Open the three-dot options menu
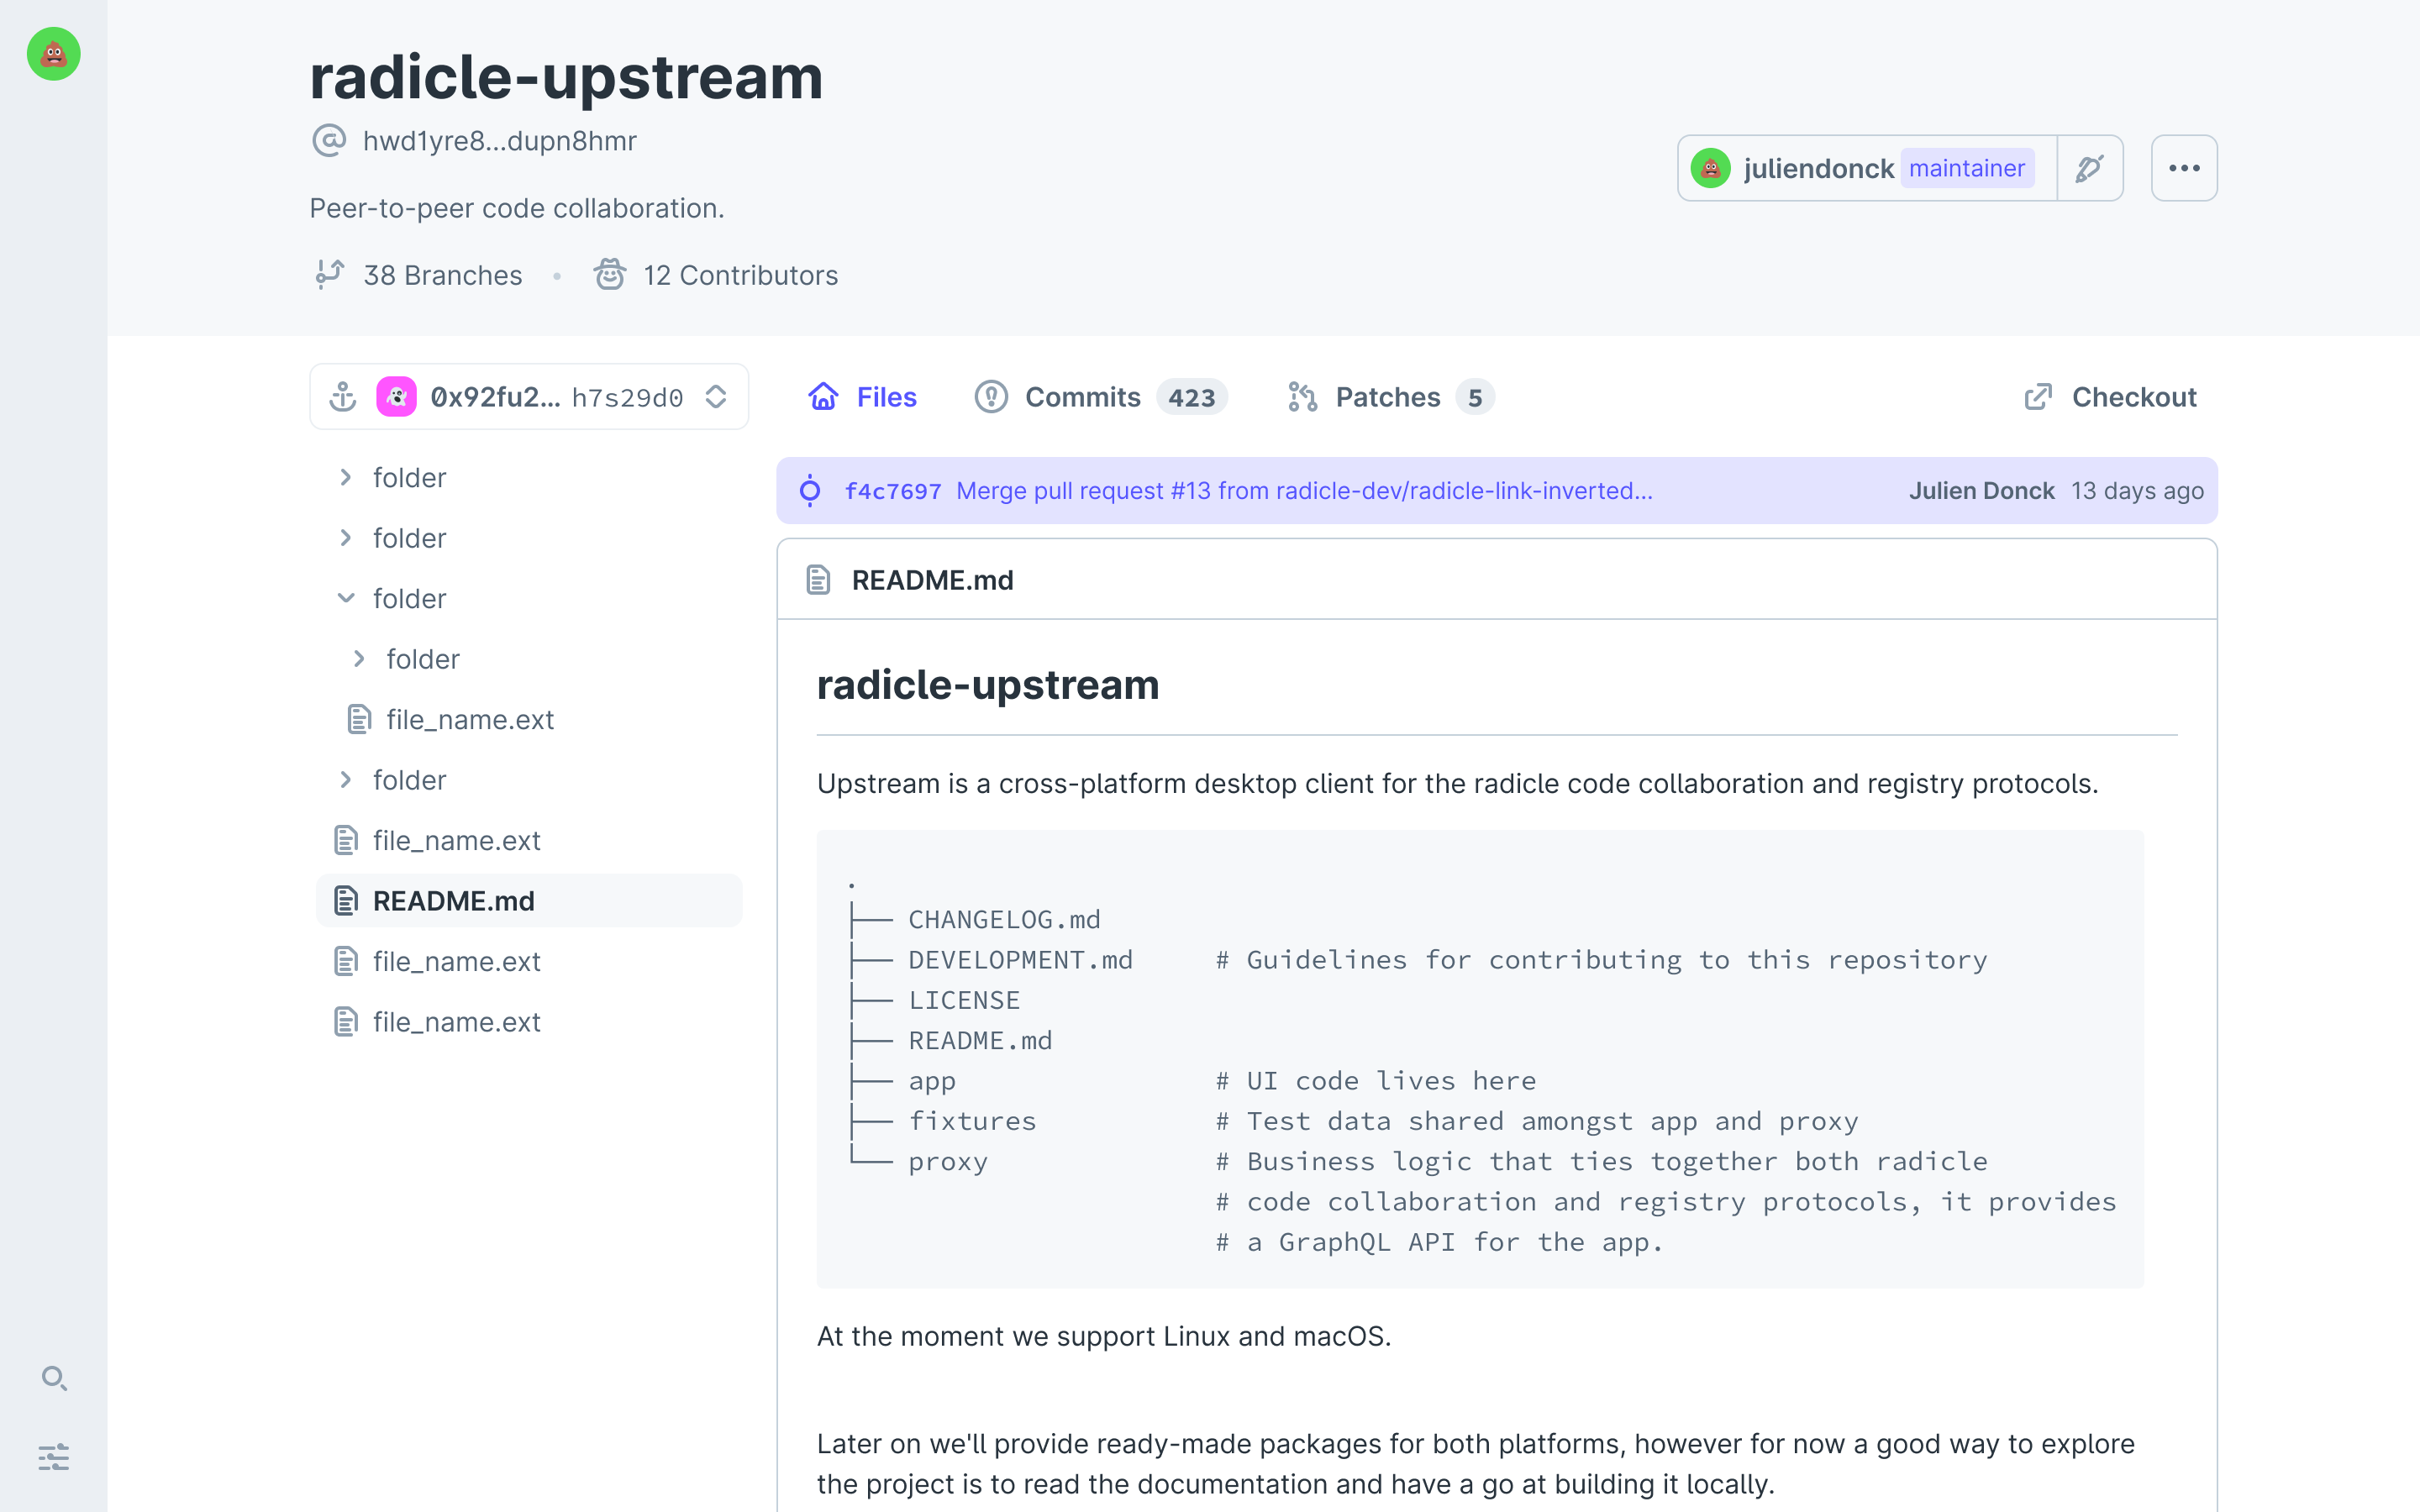The width and height of the screenshot is (2420, 1512). (2184, 168)
